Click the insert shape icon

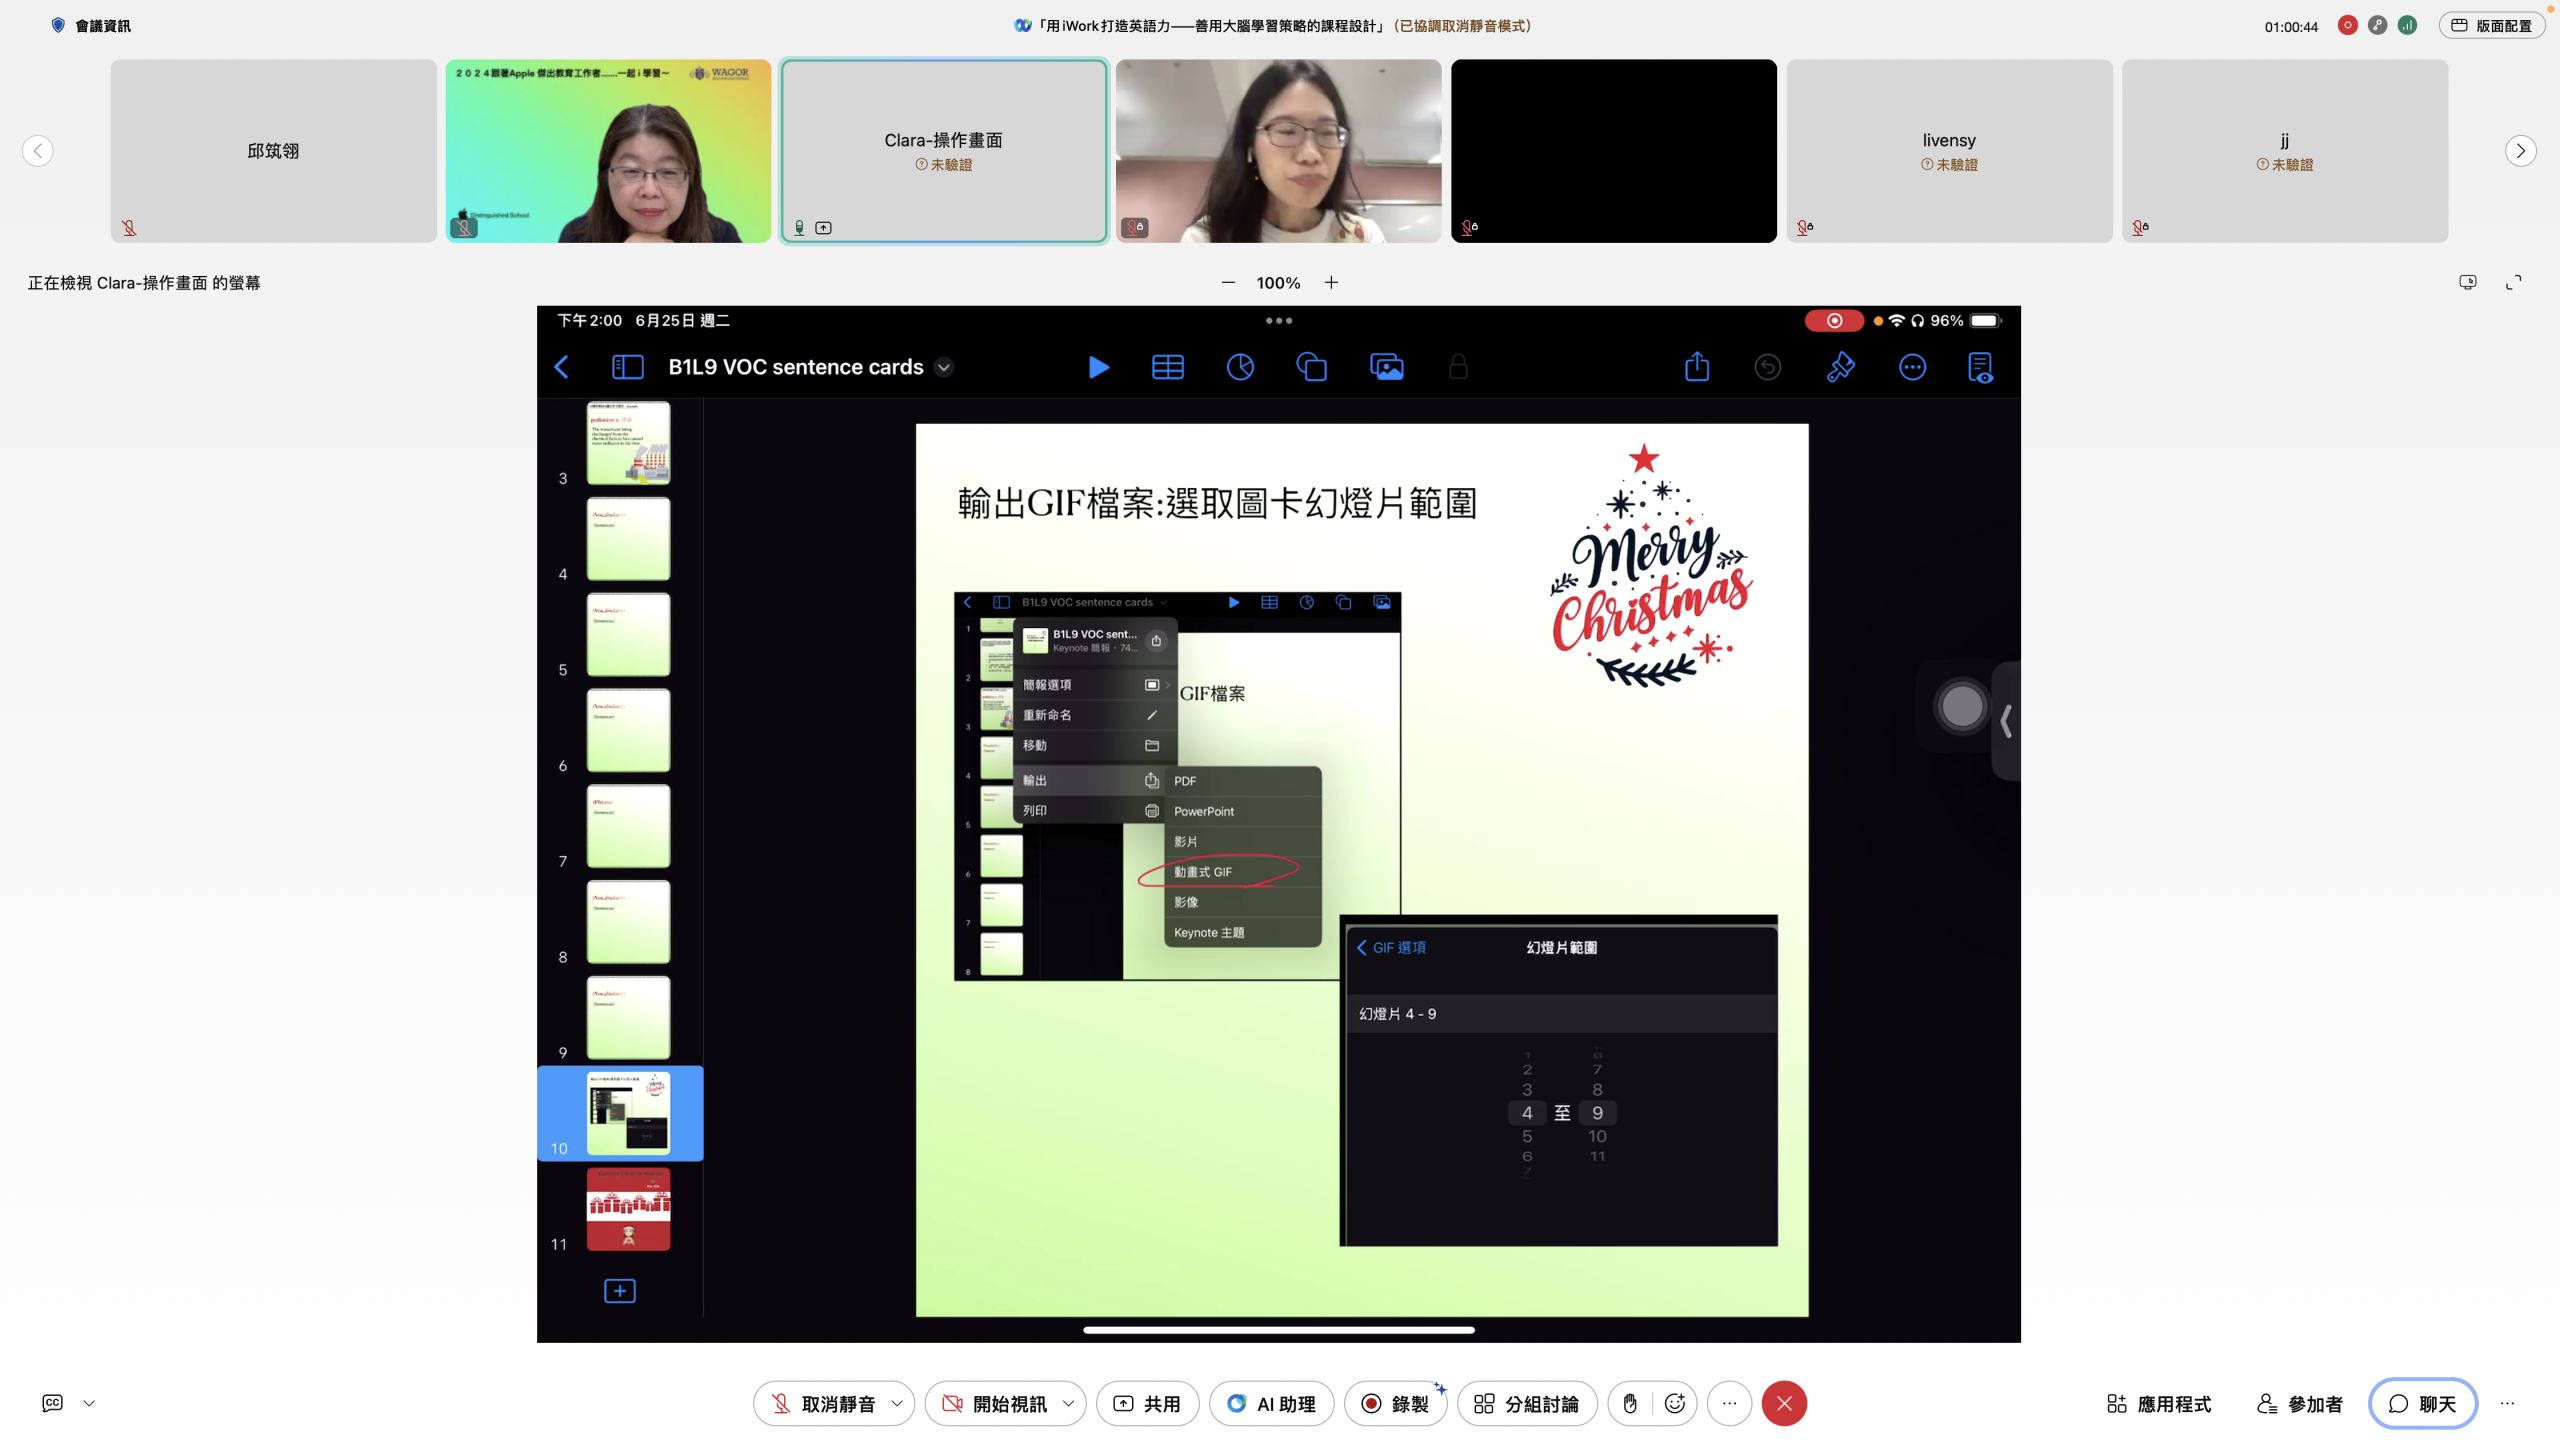pos(1311,367)
